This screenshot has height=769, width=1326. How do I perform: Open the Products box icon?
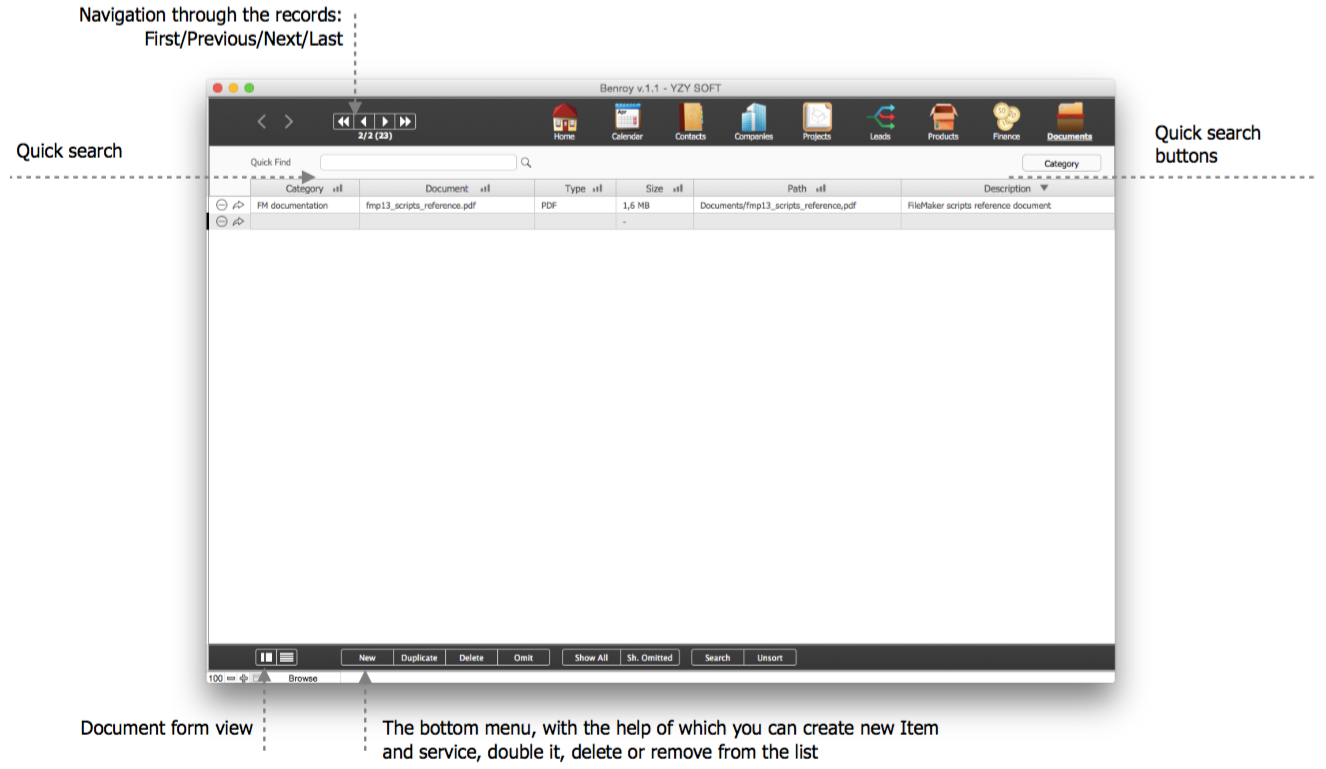click(942, 120)
